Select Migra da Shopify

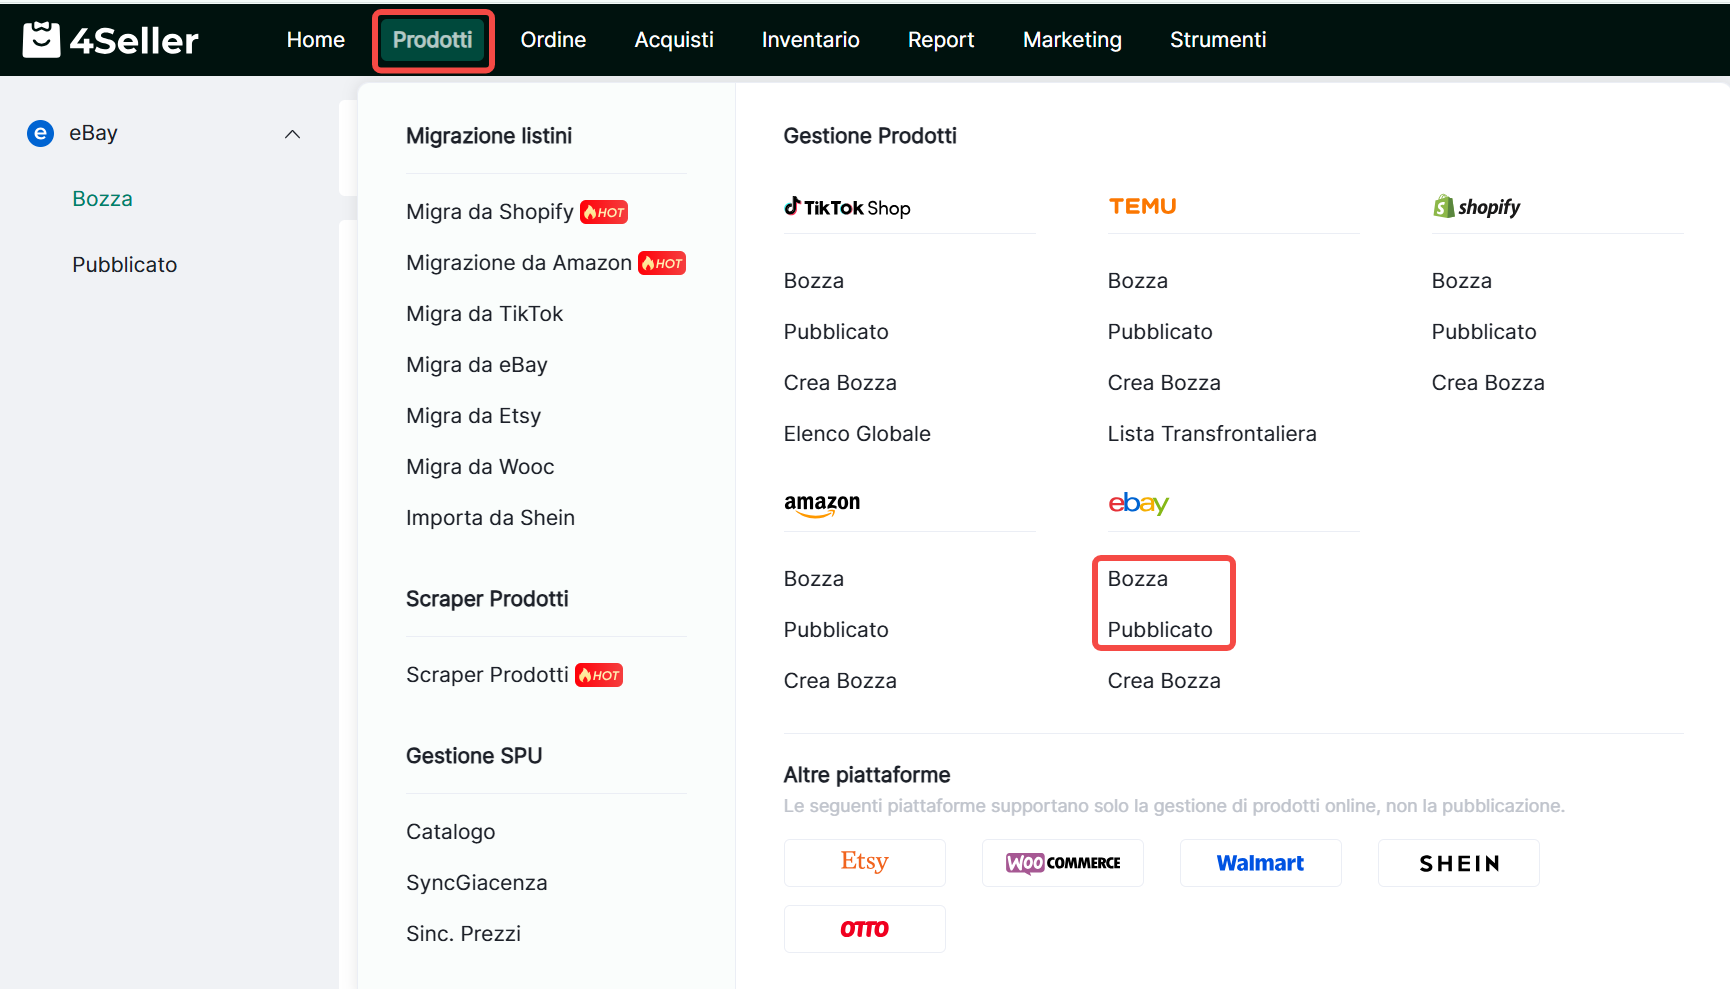tap(489, 212)
